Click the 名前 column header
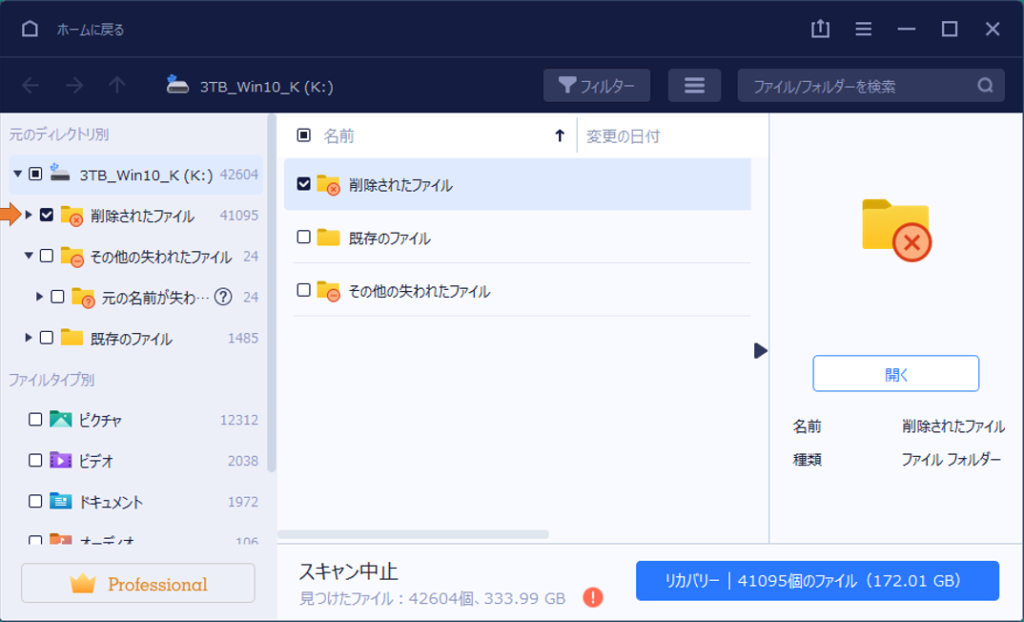This screenshot has width=1024, height=622. (x=339, y=135)
